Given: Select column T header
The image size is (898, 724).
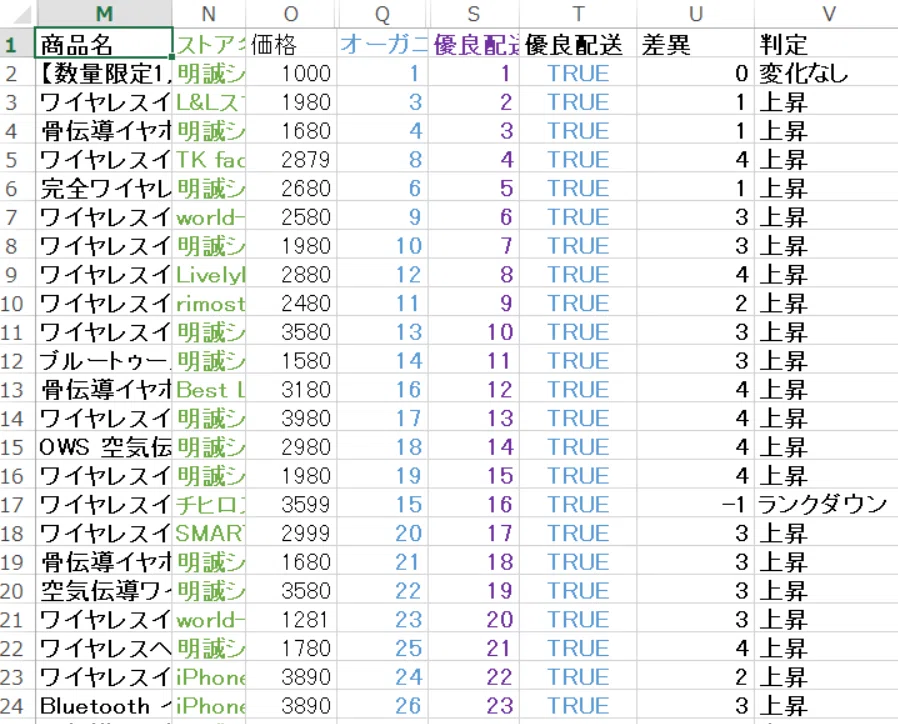Looking at the screenshot, I should tap(578, 13).
